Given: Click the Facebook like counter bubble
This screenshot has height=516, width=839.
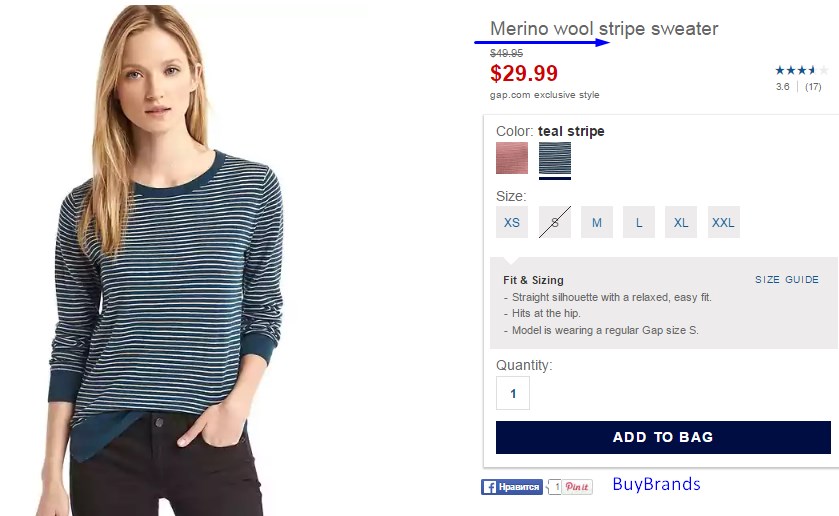Looking at the screenshot, I should click(555, 487).
